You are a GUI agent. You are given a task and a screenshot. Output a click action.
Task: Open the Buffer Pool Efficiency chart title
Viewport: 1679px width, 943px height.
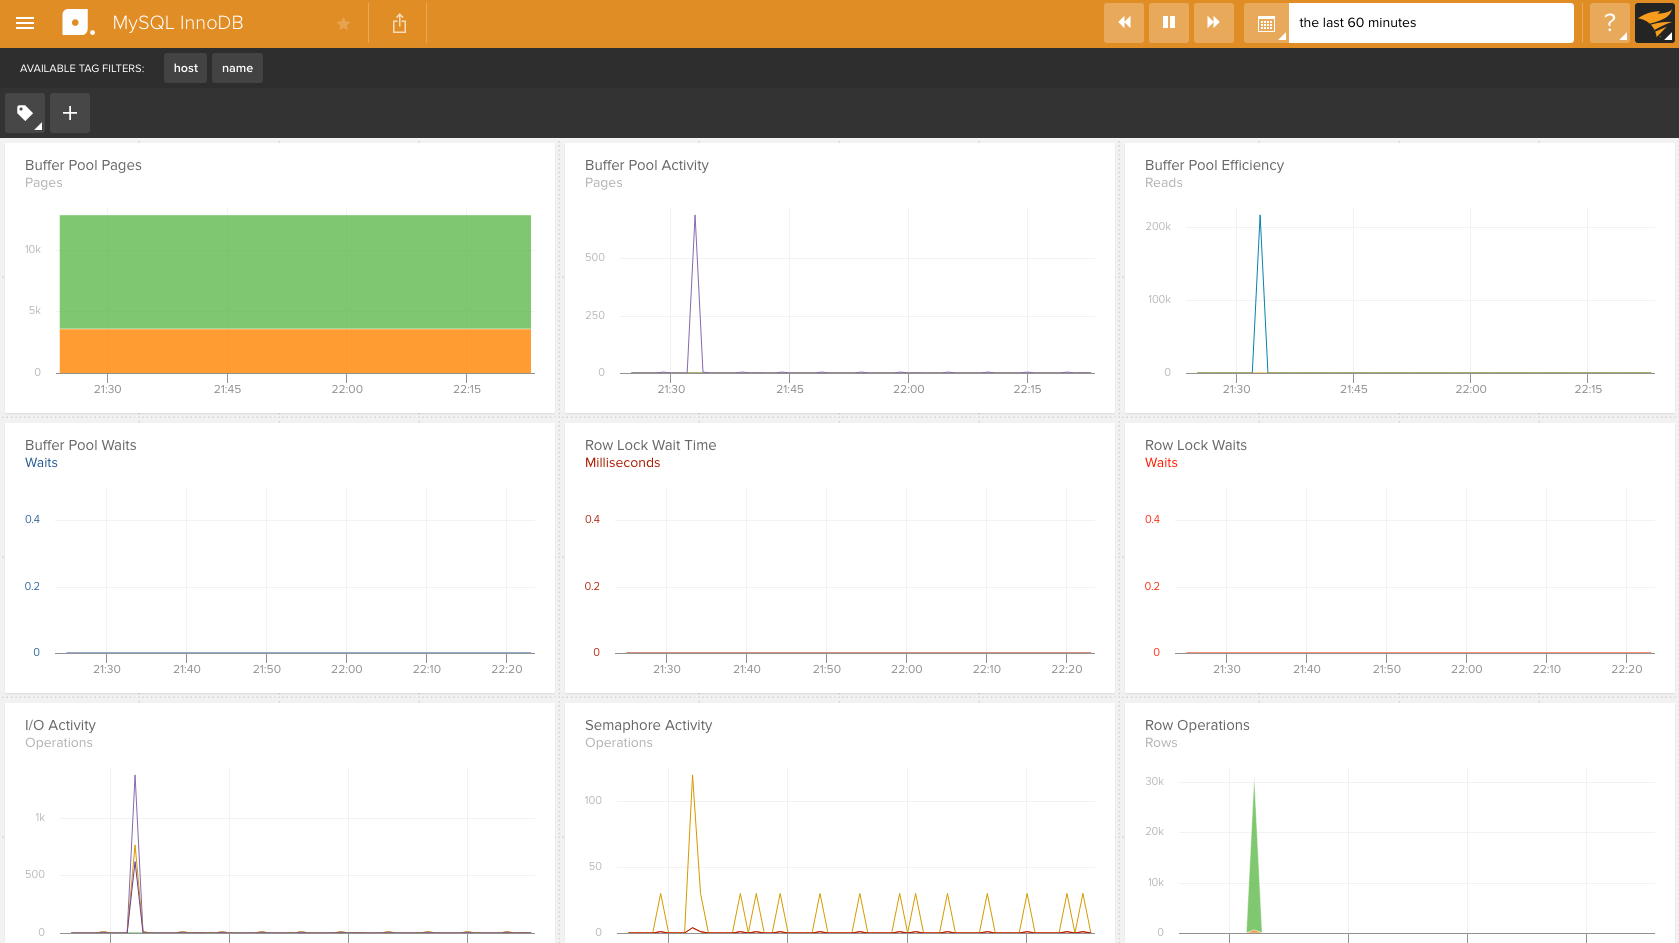(1214, 165)
